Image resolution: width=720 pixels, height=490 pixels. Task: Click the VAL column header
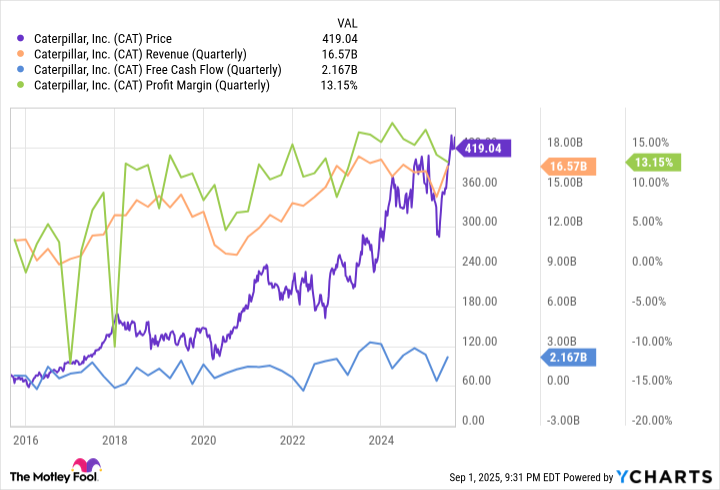(347, 23)
